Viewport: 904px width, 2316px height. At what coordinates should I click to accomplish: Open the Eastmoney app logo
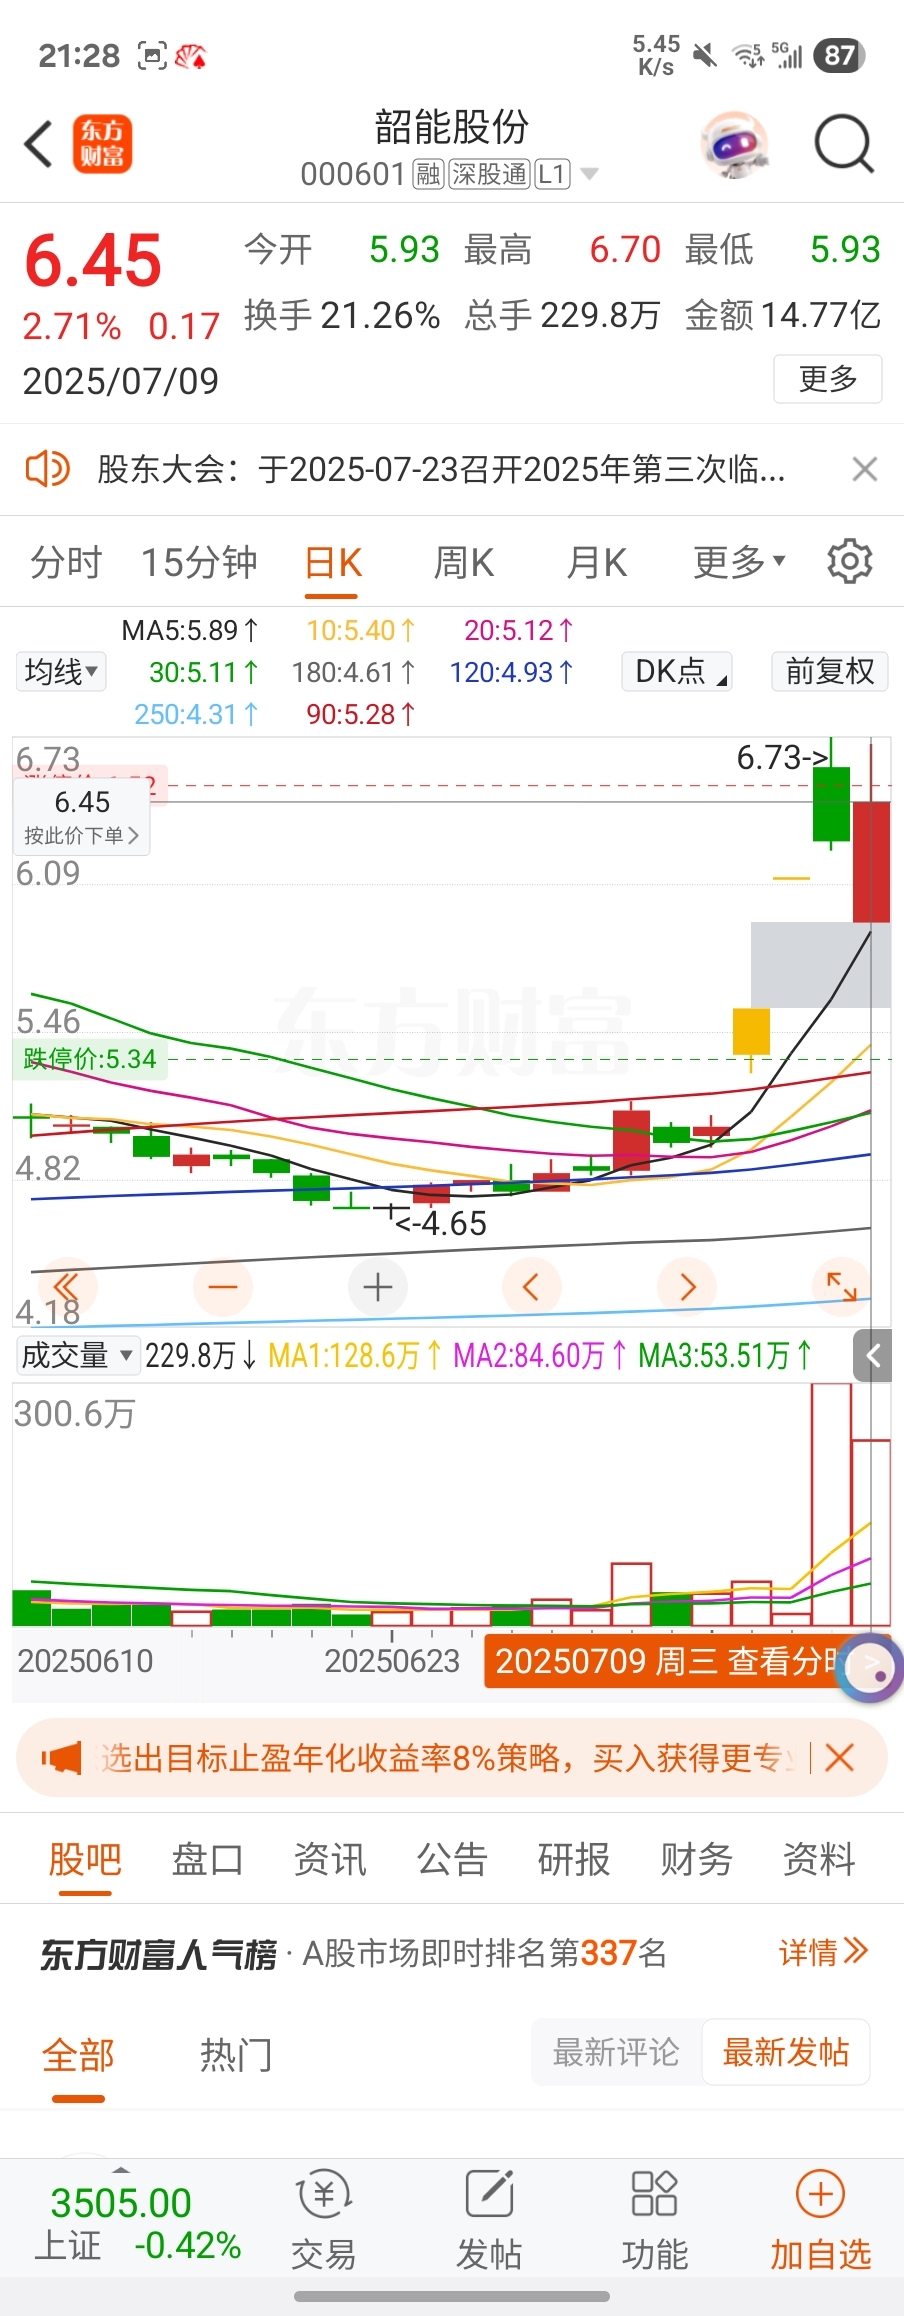coord(102,144)
